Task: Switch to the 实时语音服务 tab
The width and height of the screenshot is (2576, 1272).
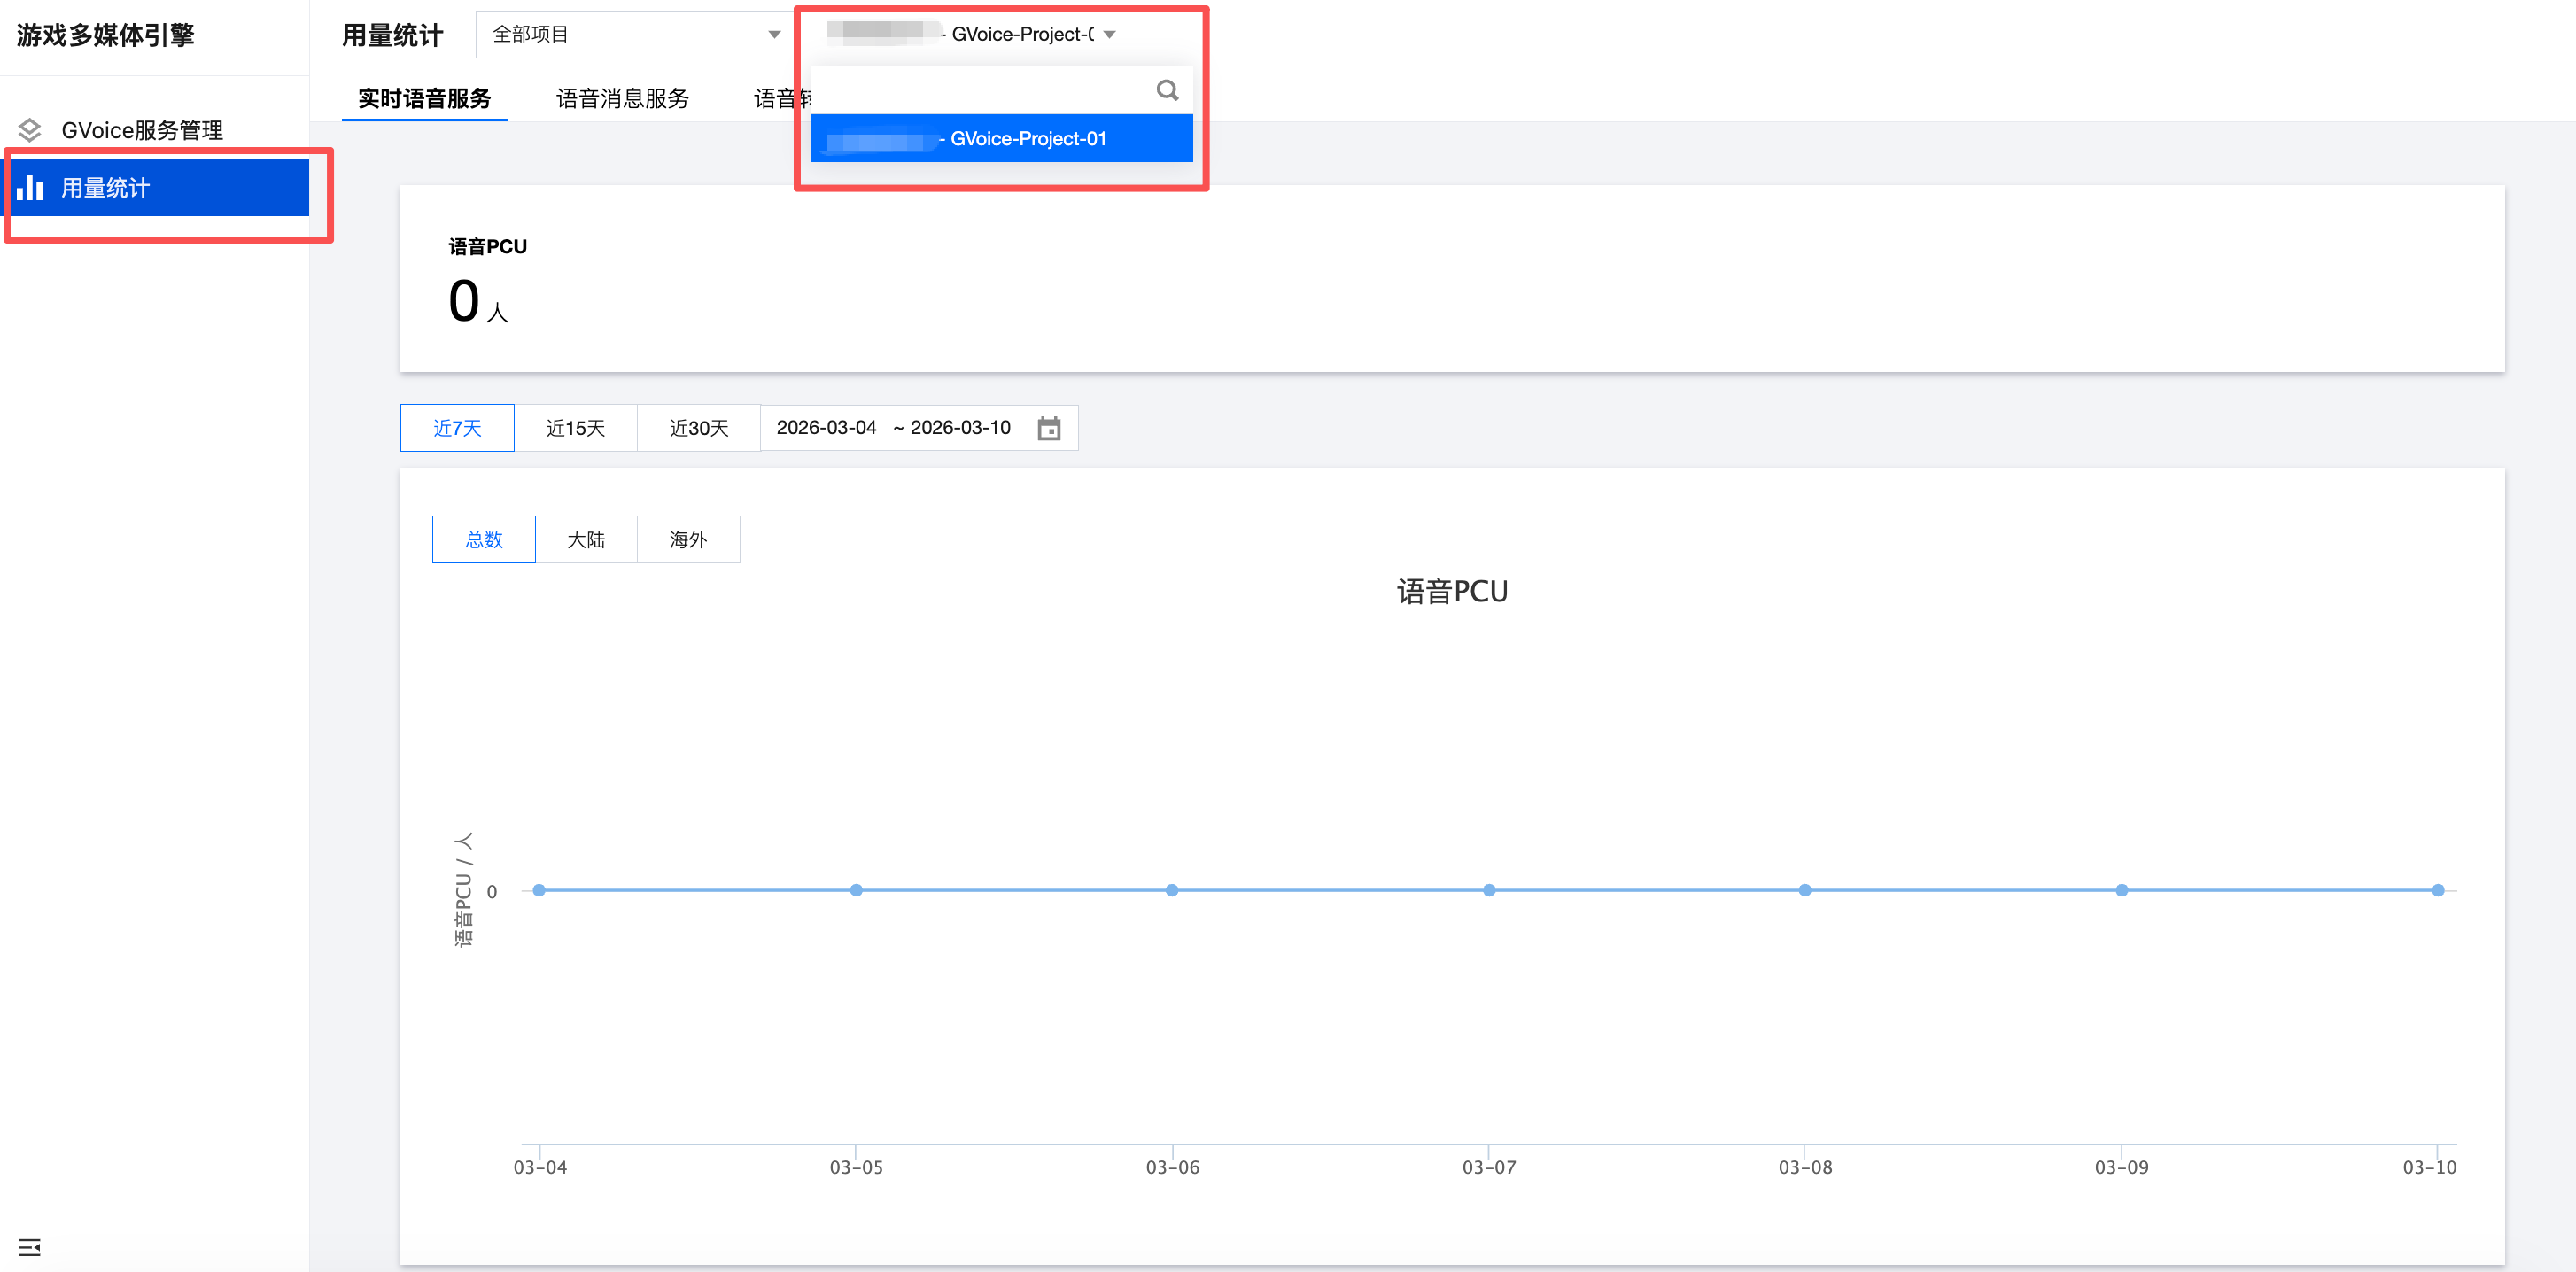Action: coord(424,98)
